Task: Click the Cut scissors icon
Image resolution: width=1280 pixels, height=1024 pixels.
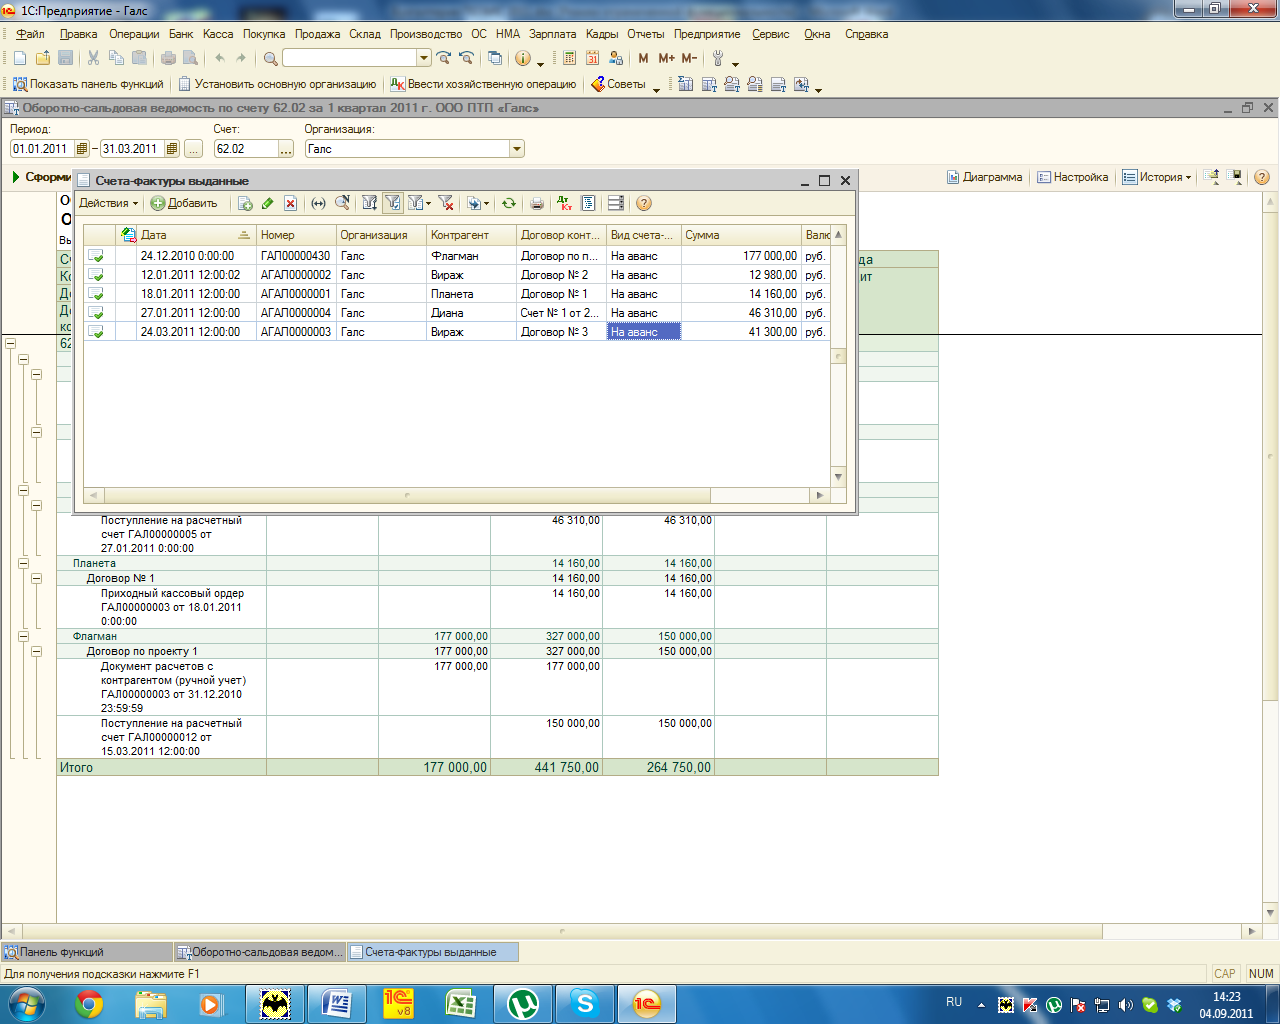Action: click(93, 58)
